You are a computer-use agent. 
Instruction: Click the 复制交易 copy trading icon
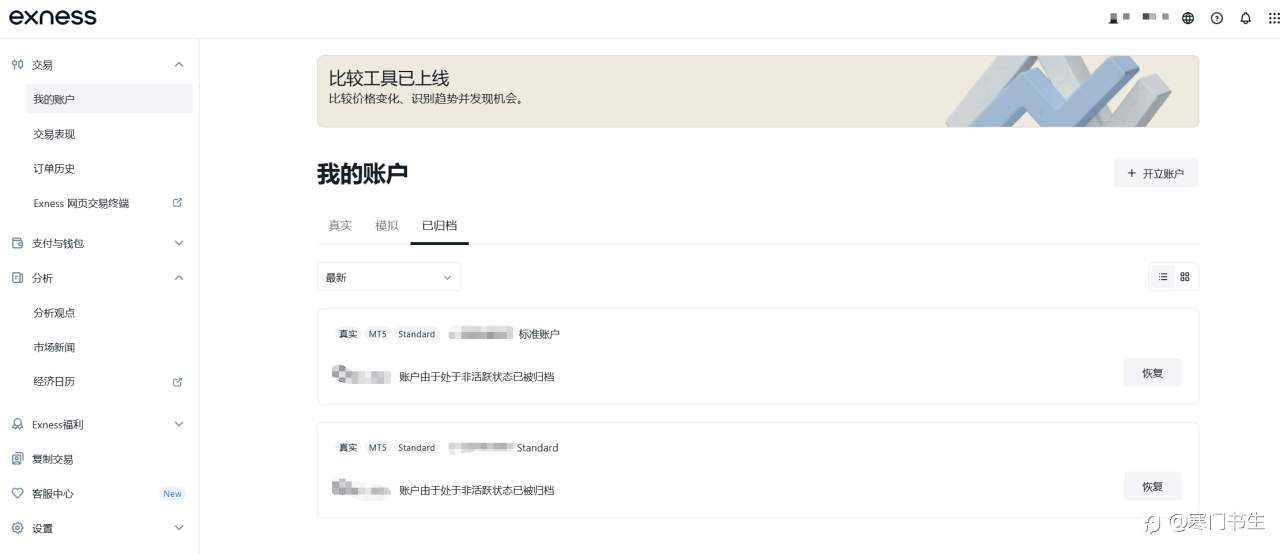(x=17, y=459)
